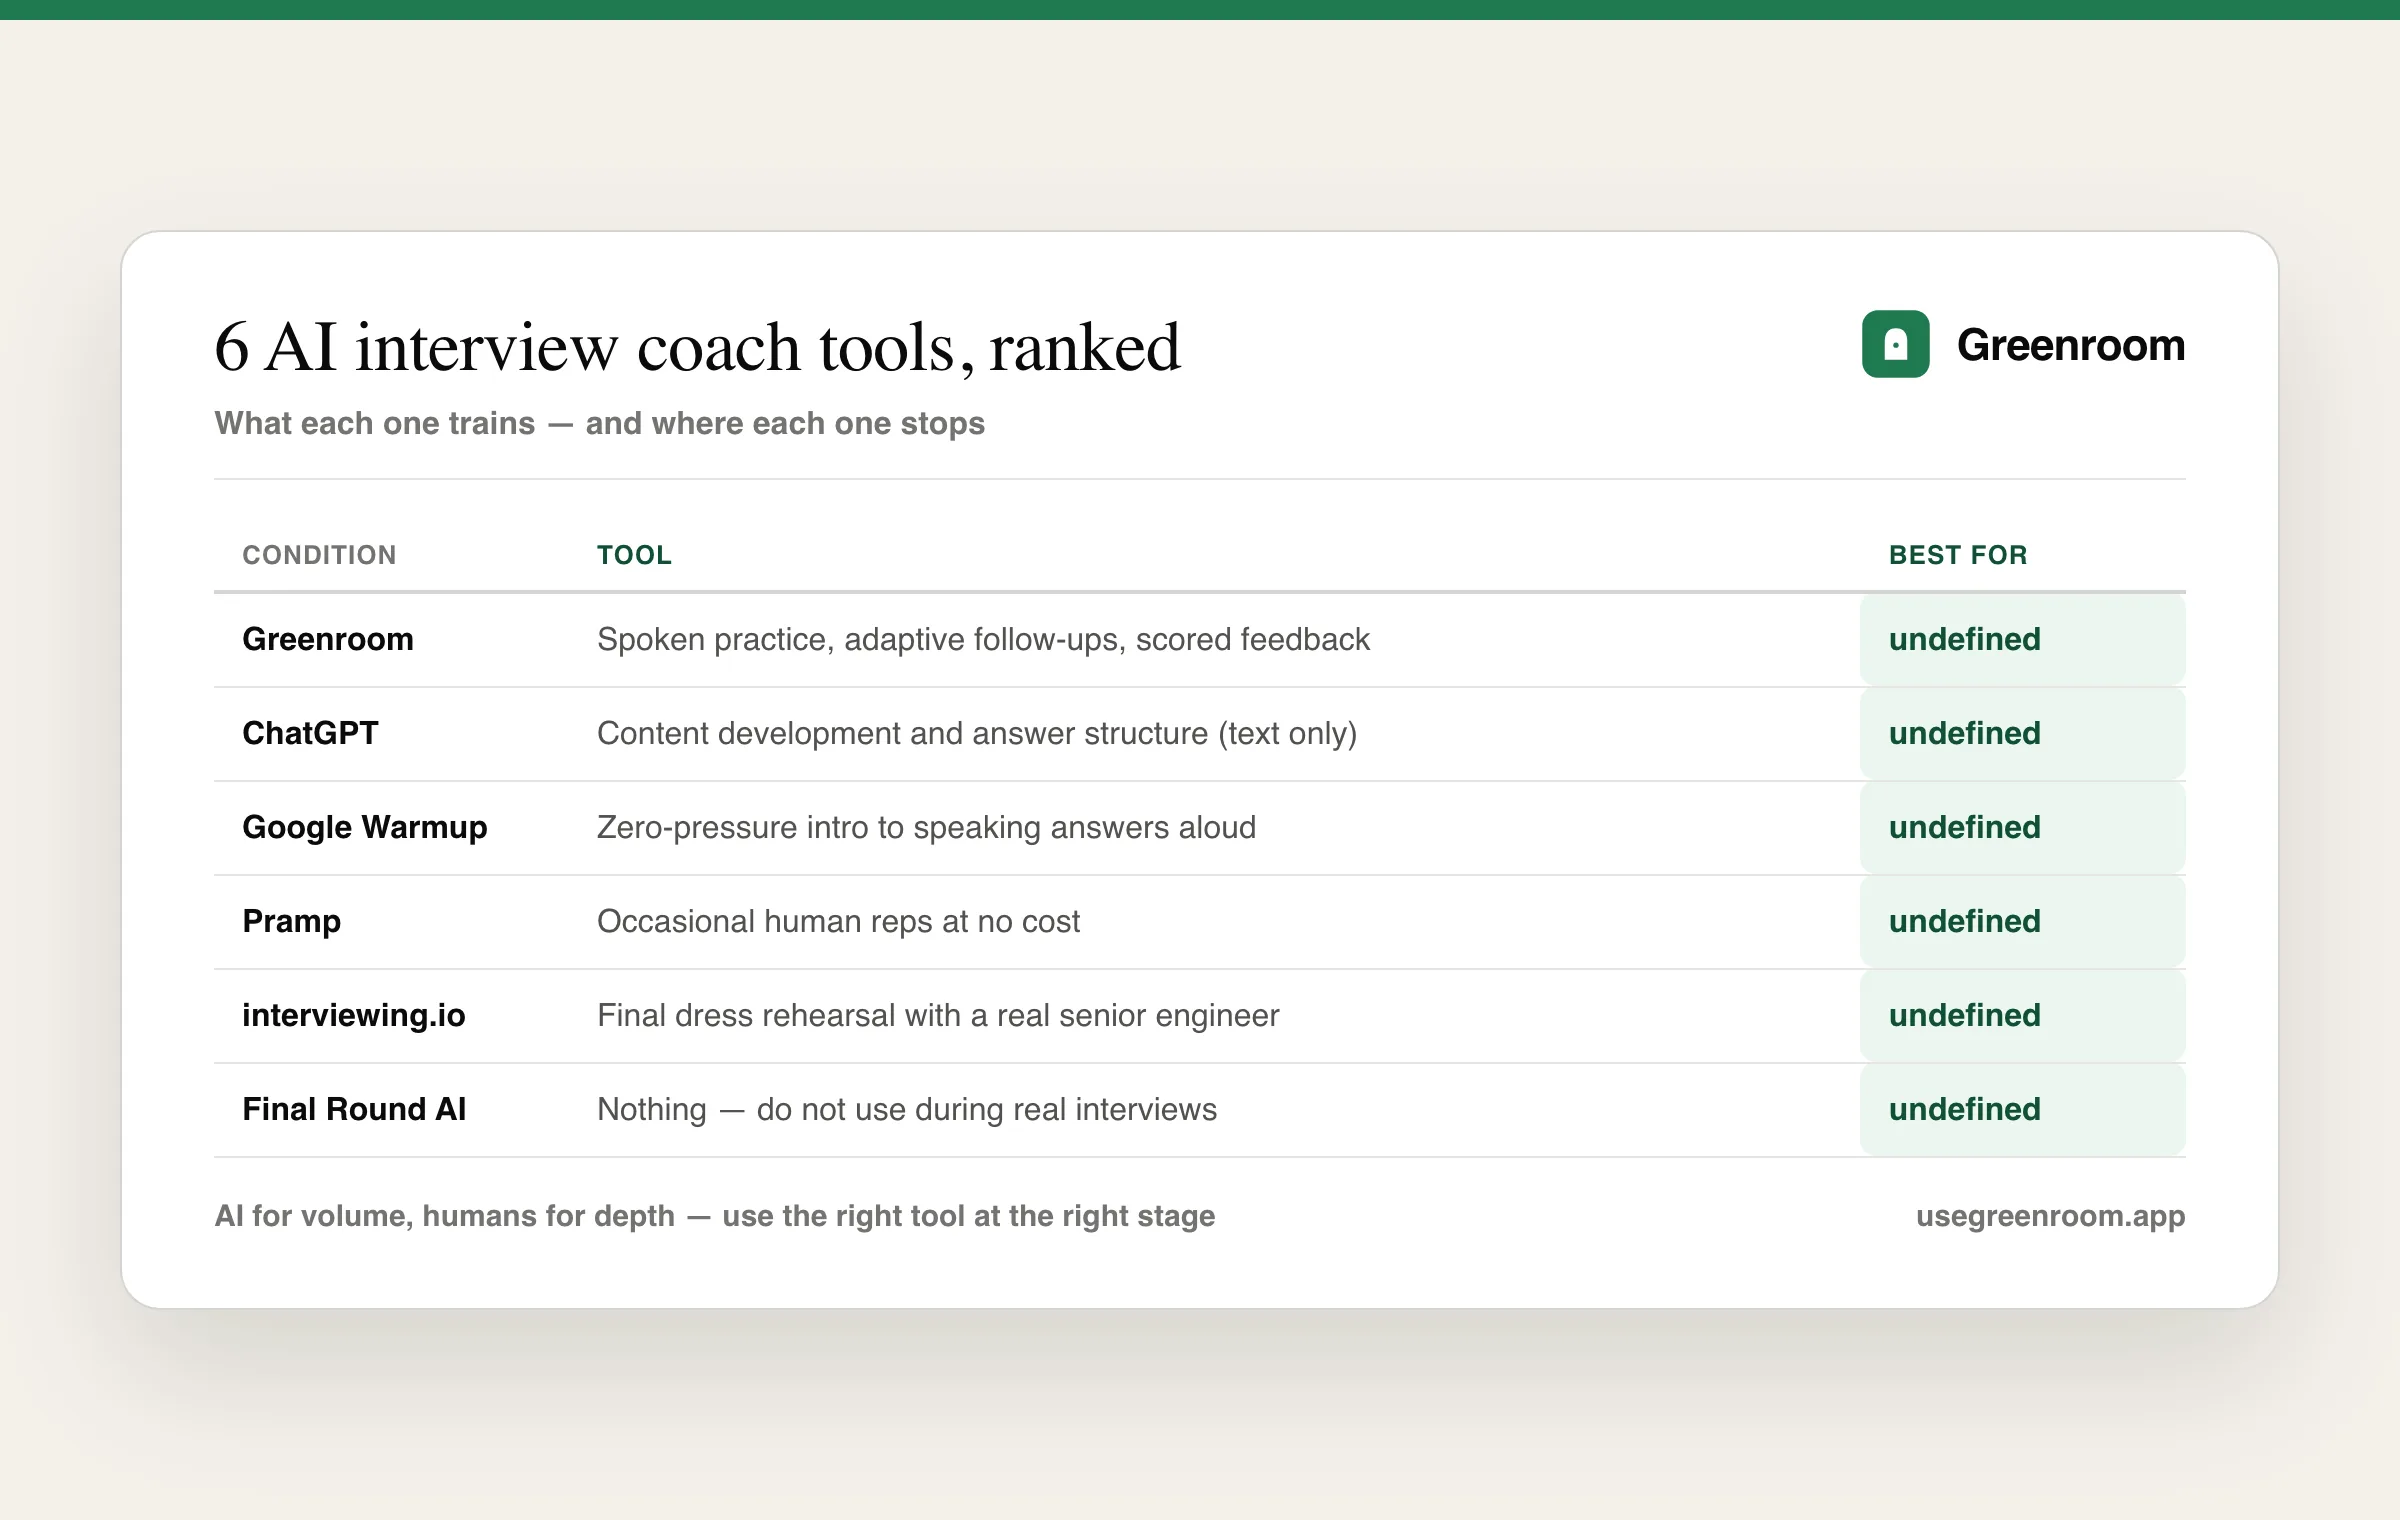Viewport: 2400px width, 1520px height.
Task: Click the 'undefined' cell in Greenroom row
Action: (2022, 639)
